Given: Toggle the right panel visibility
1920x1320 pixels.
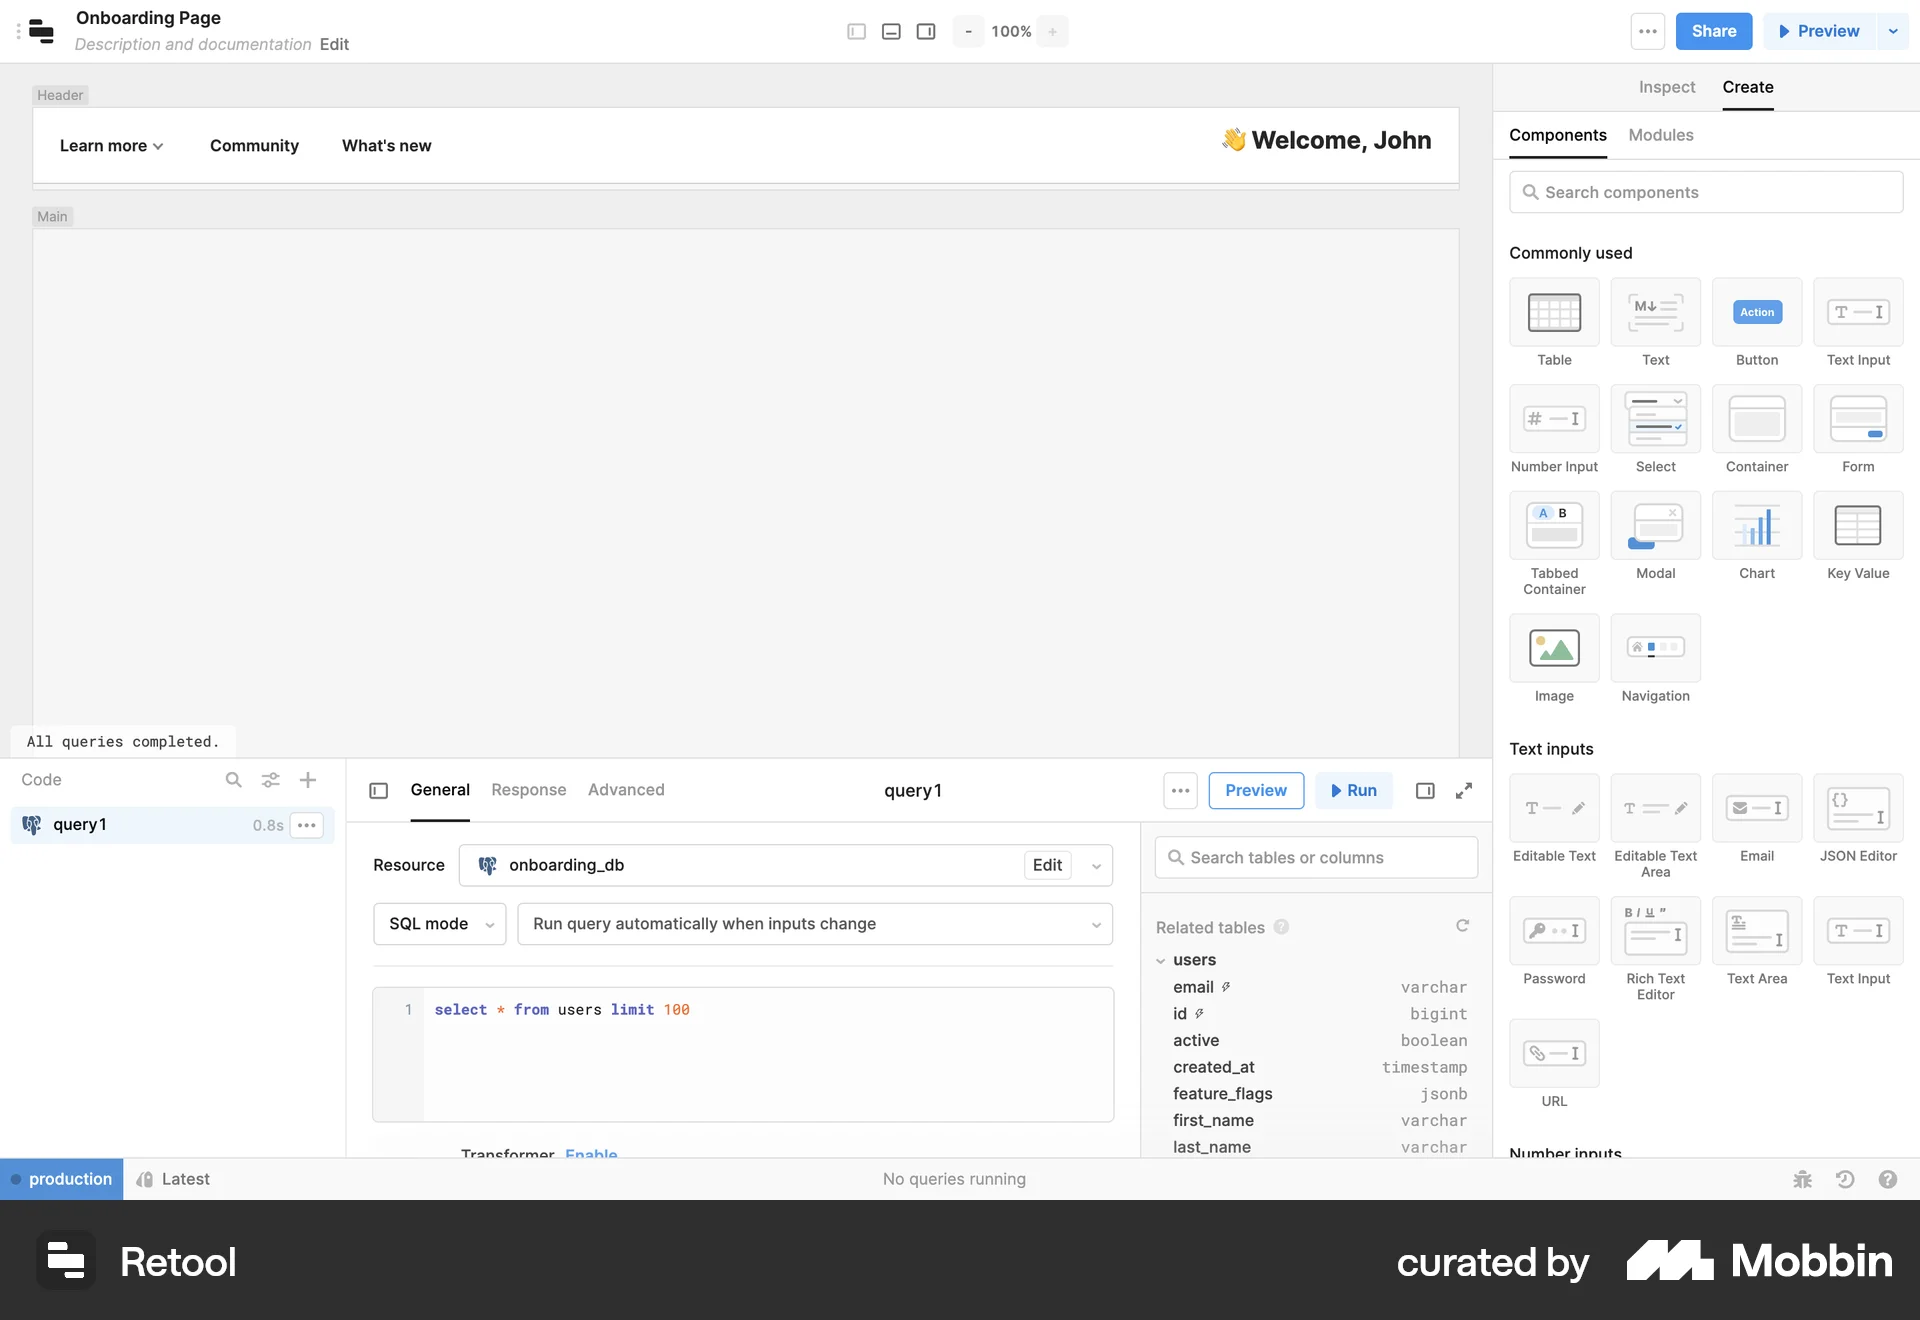Looking at the screenshot, I should coord(925,31).
